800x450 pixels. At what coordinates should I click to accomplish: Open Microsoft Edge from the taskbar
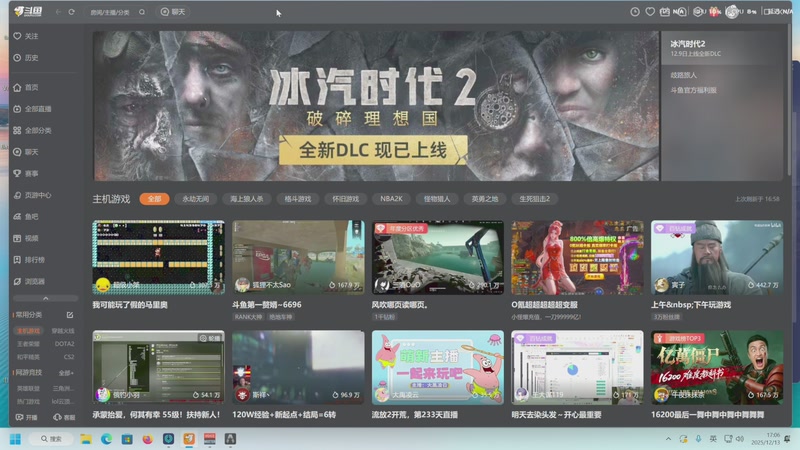coord(107,439)
